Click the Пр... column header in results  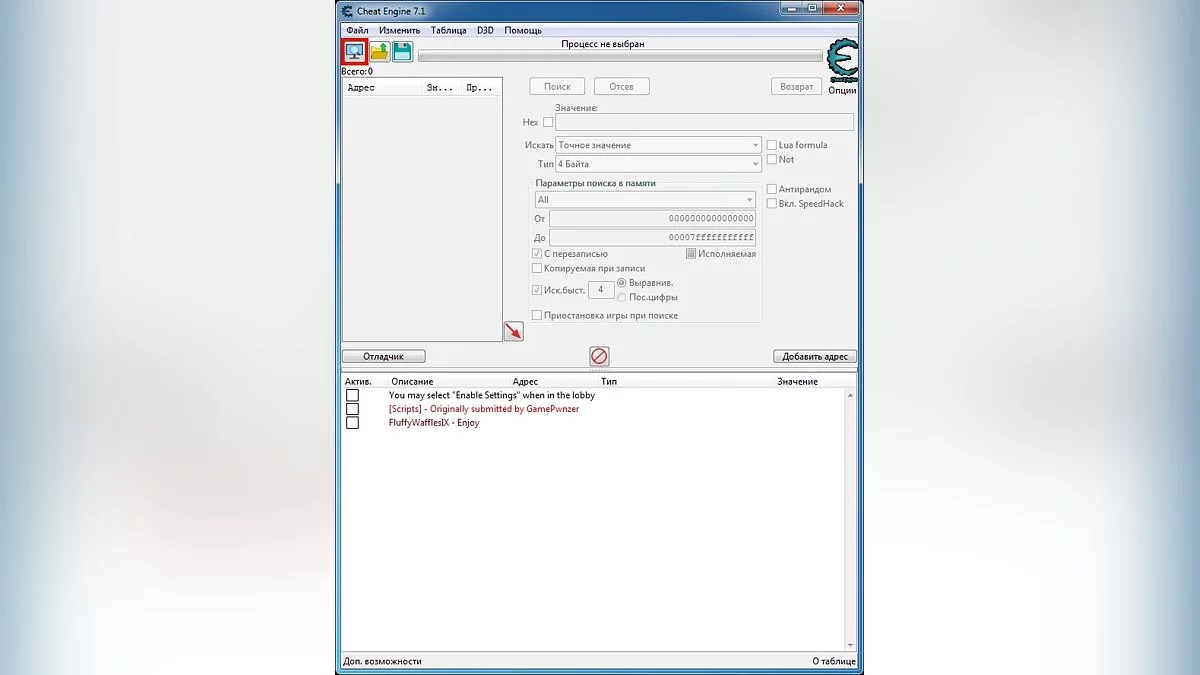click(479, 88)
